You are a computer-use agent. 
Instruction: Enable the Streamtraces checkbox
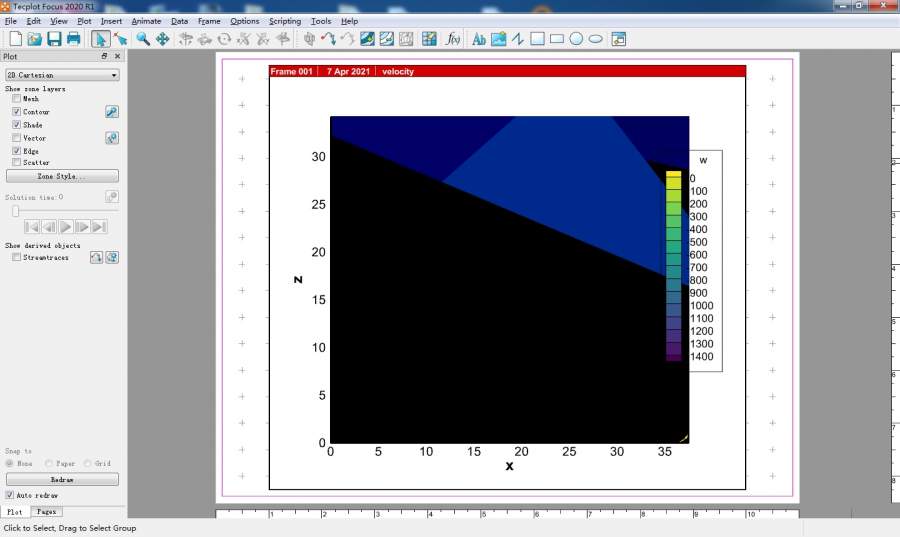(x=16, y=257)
